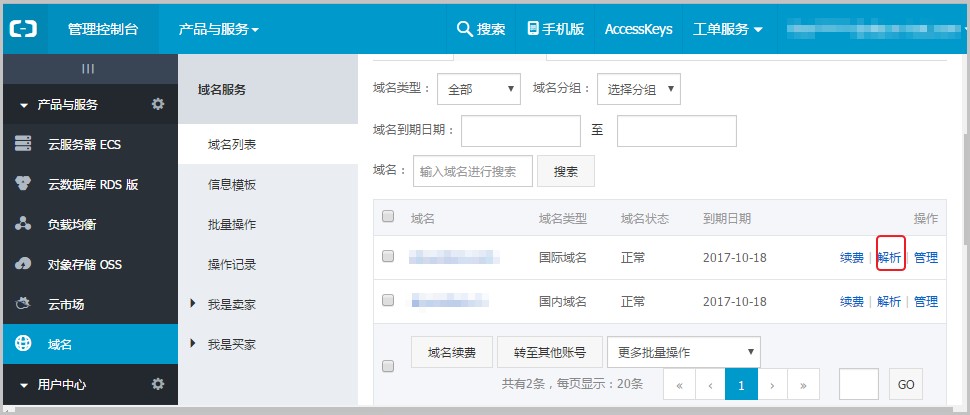Click the 负载均衡 load balancer icon
The width and height of the screenshot is (970, 415).
pos(23,225)
